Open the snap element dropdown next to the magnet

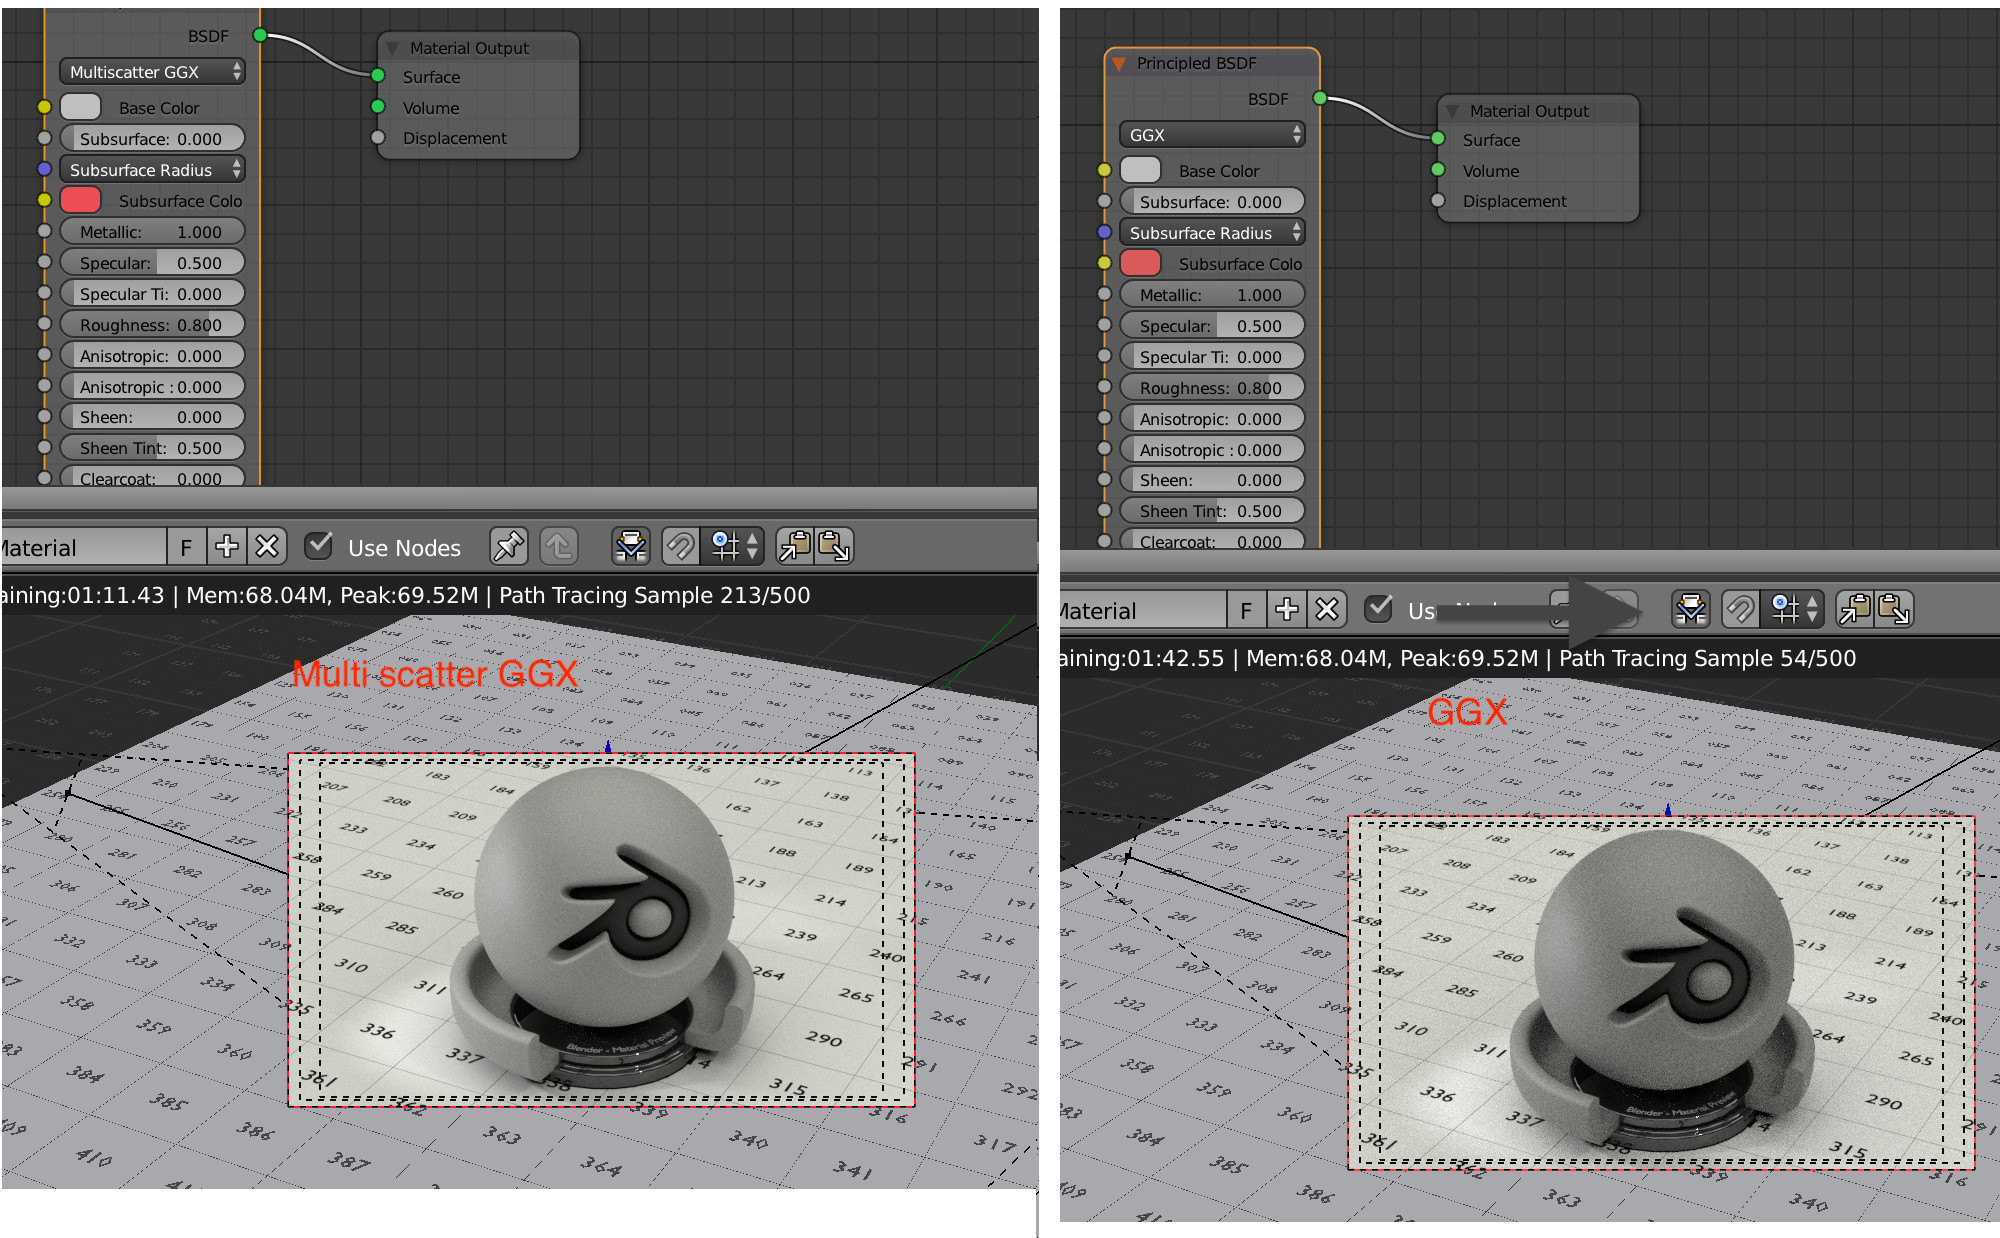[x=727, y=547]
